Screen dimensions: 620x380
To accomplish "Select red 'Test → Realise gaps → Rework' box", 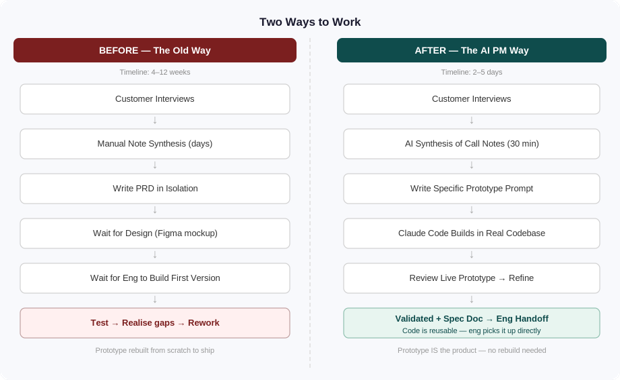I will (155, 323).
